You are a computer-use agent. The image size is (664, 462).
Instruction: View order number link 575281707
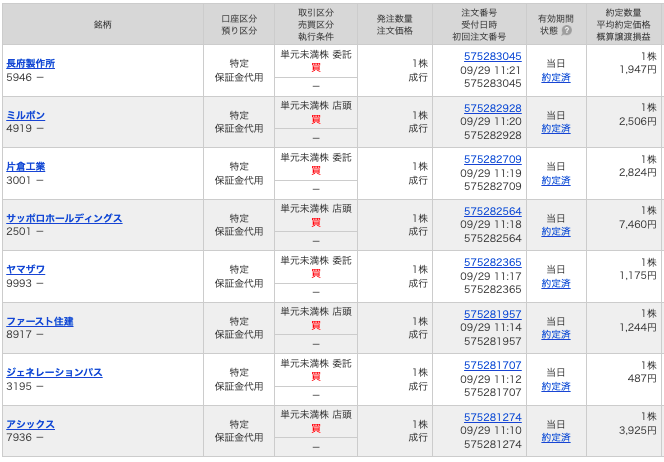493,366
